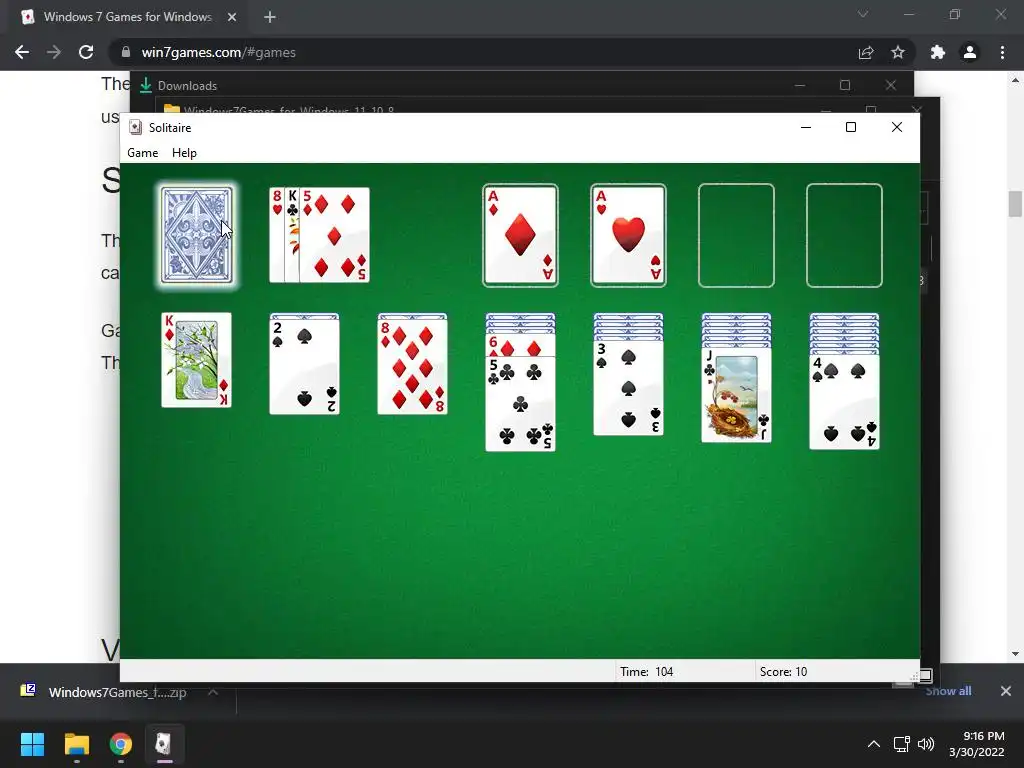Select the 3 of spades card
1024x768 pixels.
(628, 388)
